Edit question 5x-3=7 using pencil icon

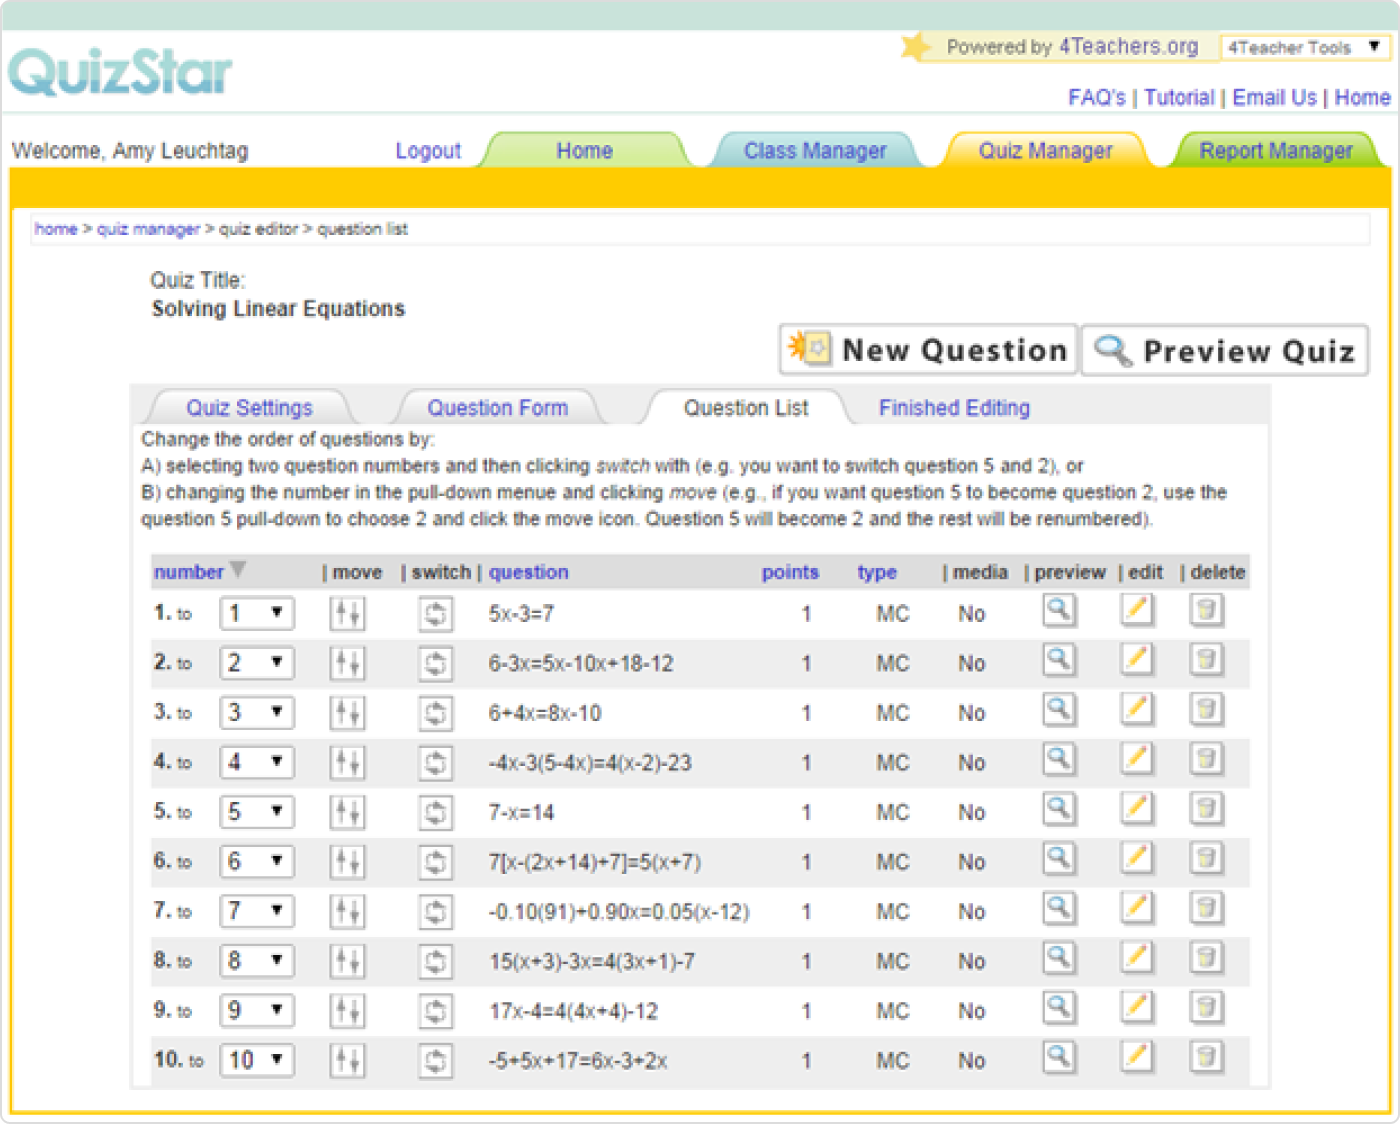[x=1136, y=610]
